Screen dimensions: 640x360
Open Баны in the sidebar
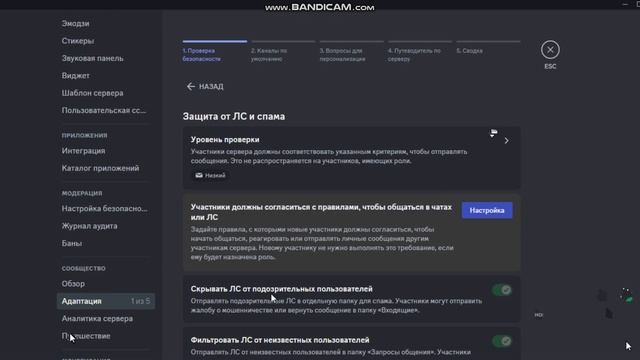72,243
